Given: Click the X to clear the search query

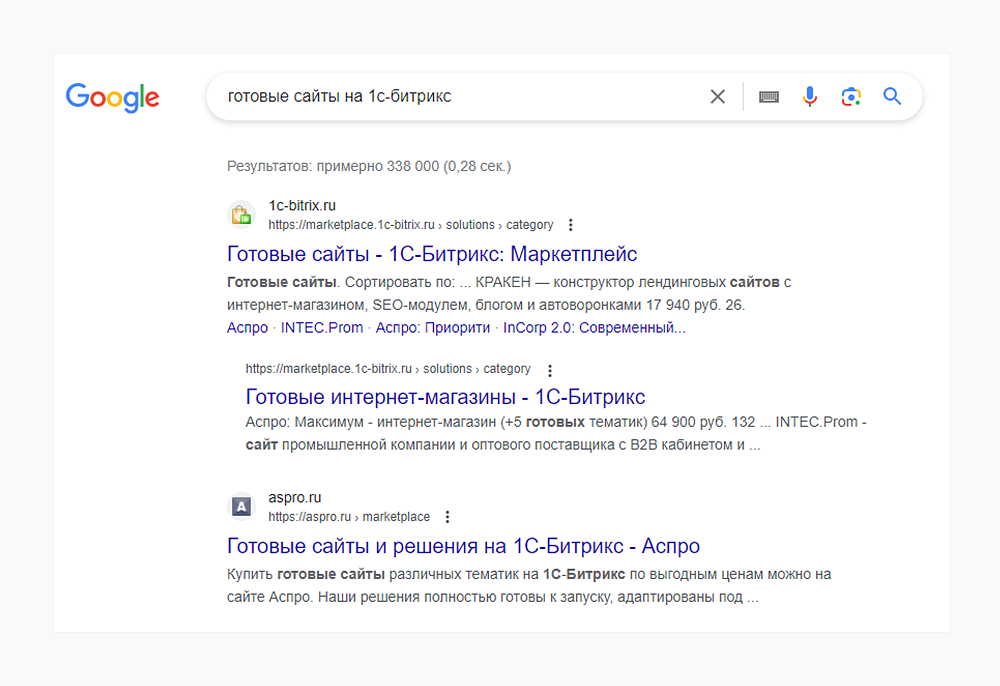Looking at the screenshot, I should point(717,96).
